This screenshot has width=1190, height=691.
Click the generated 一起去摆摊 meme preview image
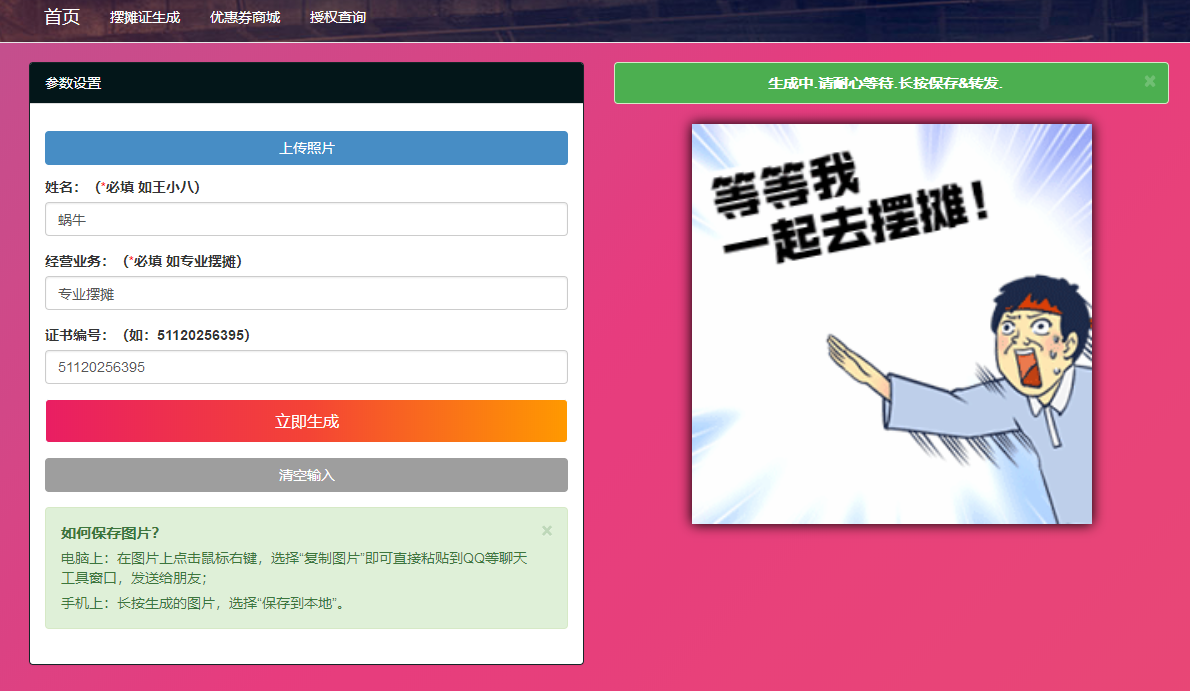891,322
